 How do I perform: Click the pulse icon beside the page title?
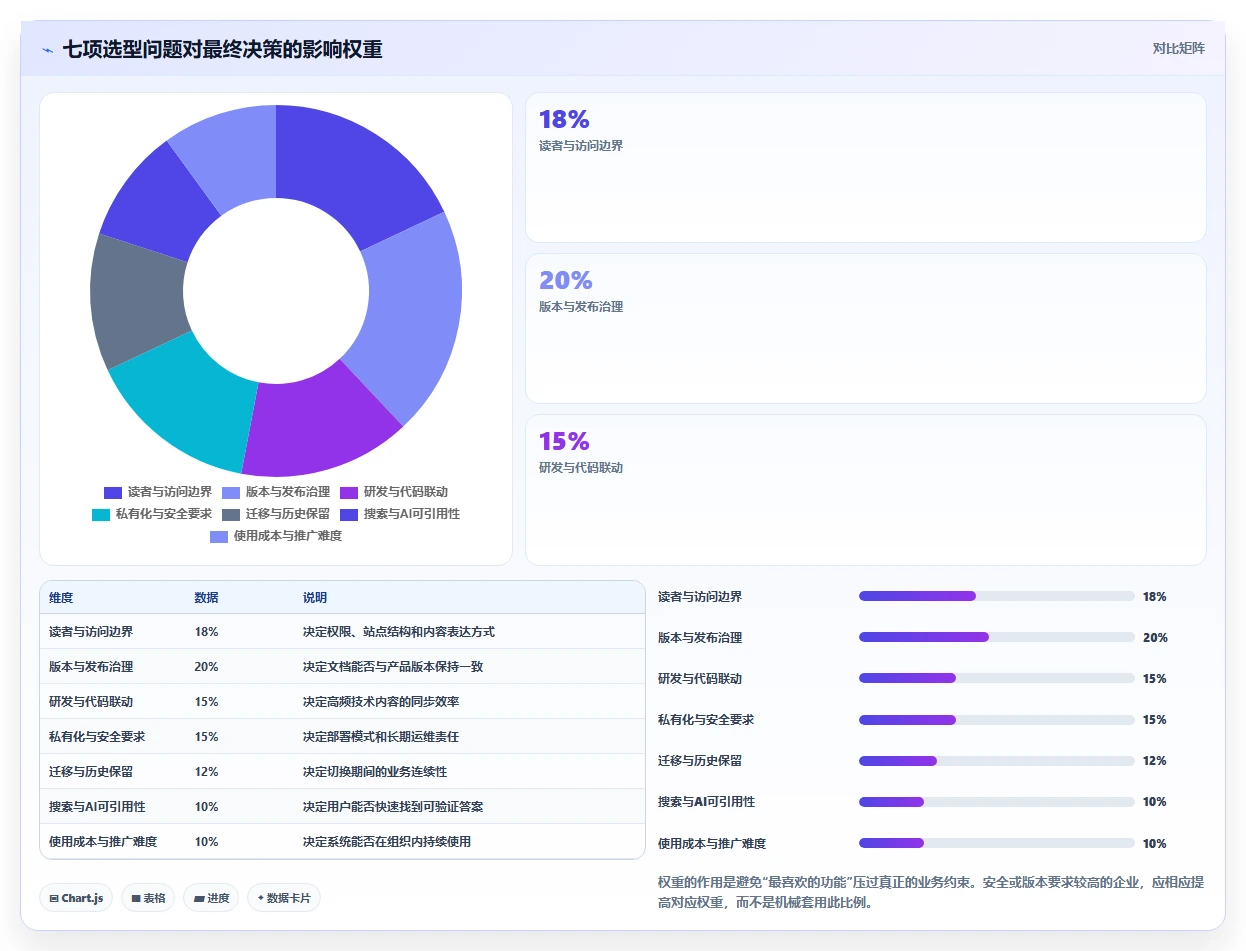pyautogui.click(x=47, y=50)
